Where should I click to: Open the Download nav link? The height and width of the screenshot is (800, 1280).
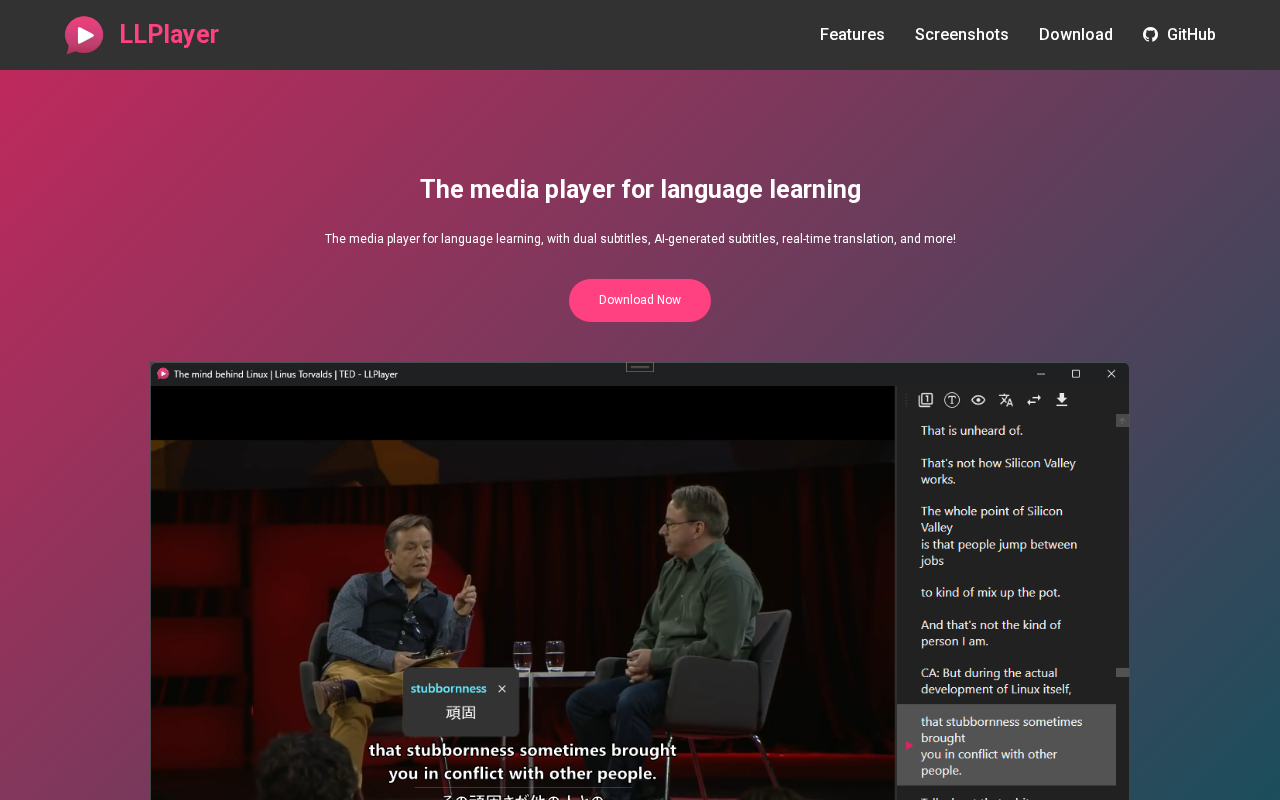(x=1076, y=35)
